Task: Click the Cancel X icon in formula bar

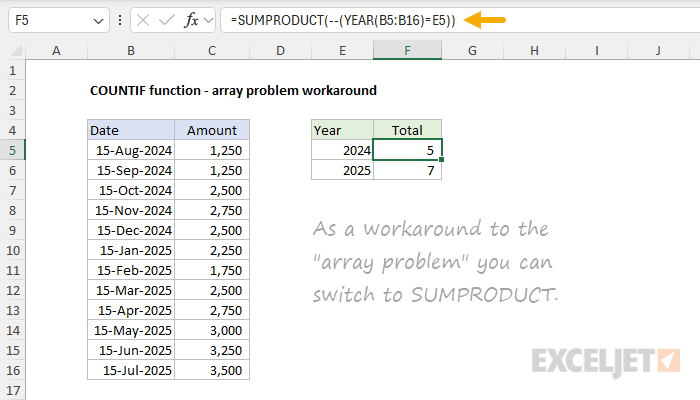Action: (143, 20)
